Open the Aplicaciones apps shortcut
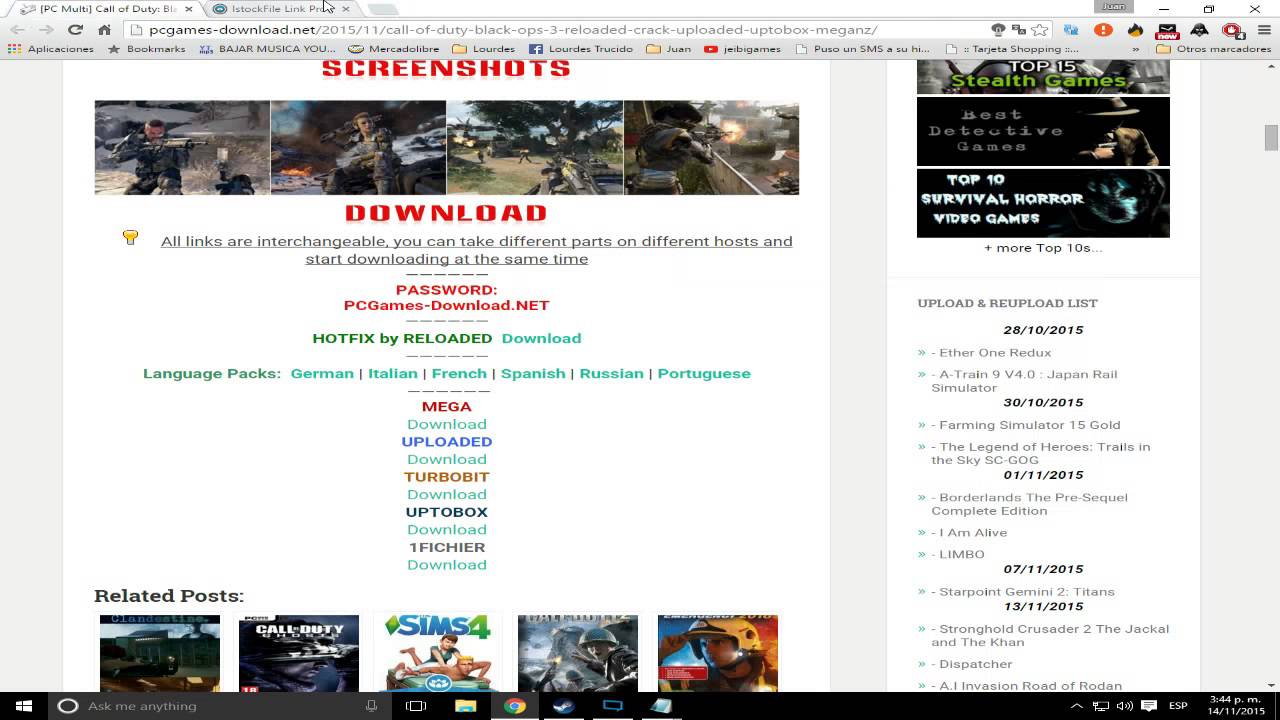 (x=51, y=49)
